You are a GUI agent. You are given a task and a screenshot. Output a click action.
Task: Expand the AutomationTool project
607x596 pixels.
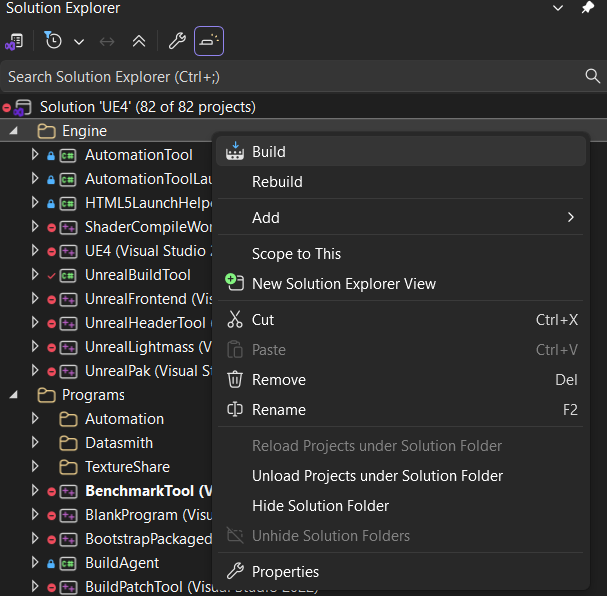[x=34, y=154]
